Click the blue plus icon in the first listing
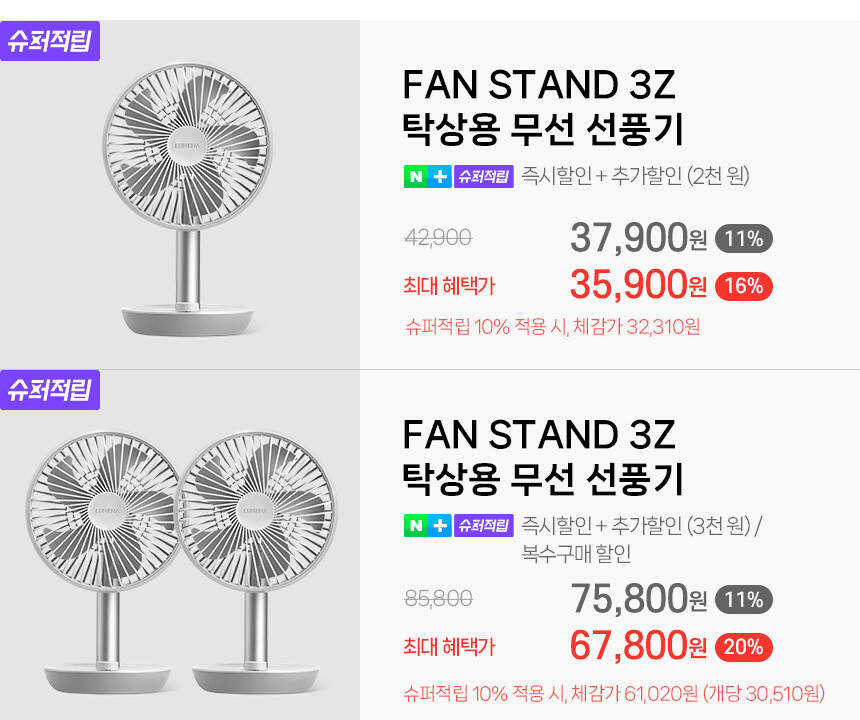 point(439,177)
